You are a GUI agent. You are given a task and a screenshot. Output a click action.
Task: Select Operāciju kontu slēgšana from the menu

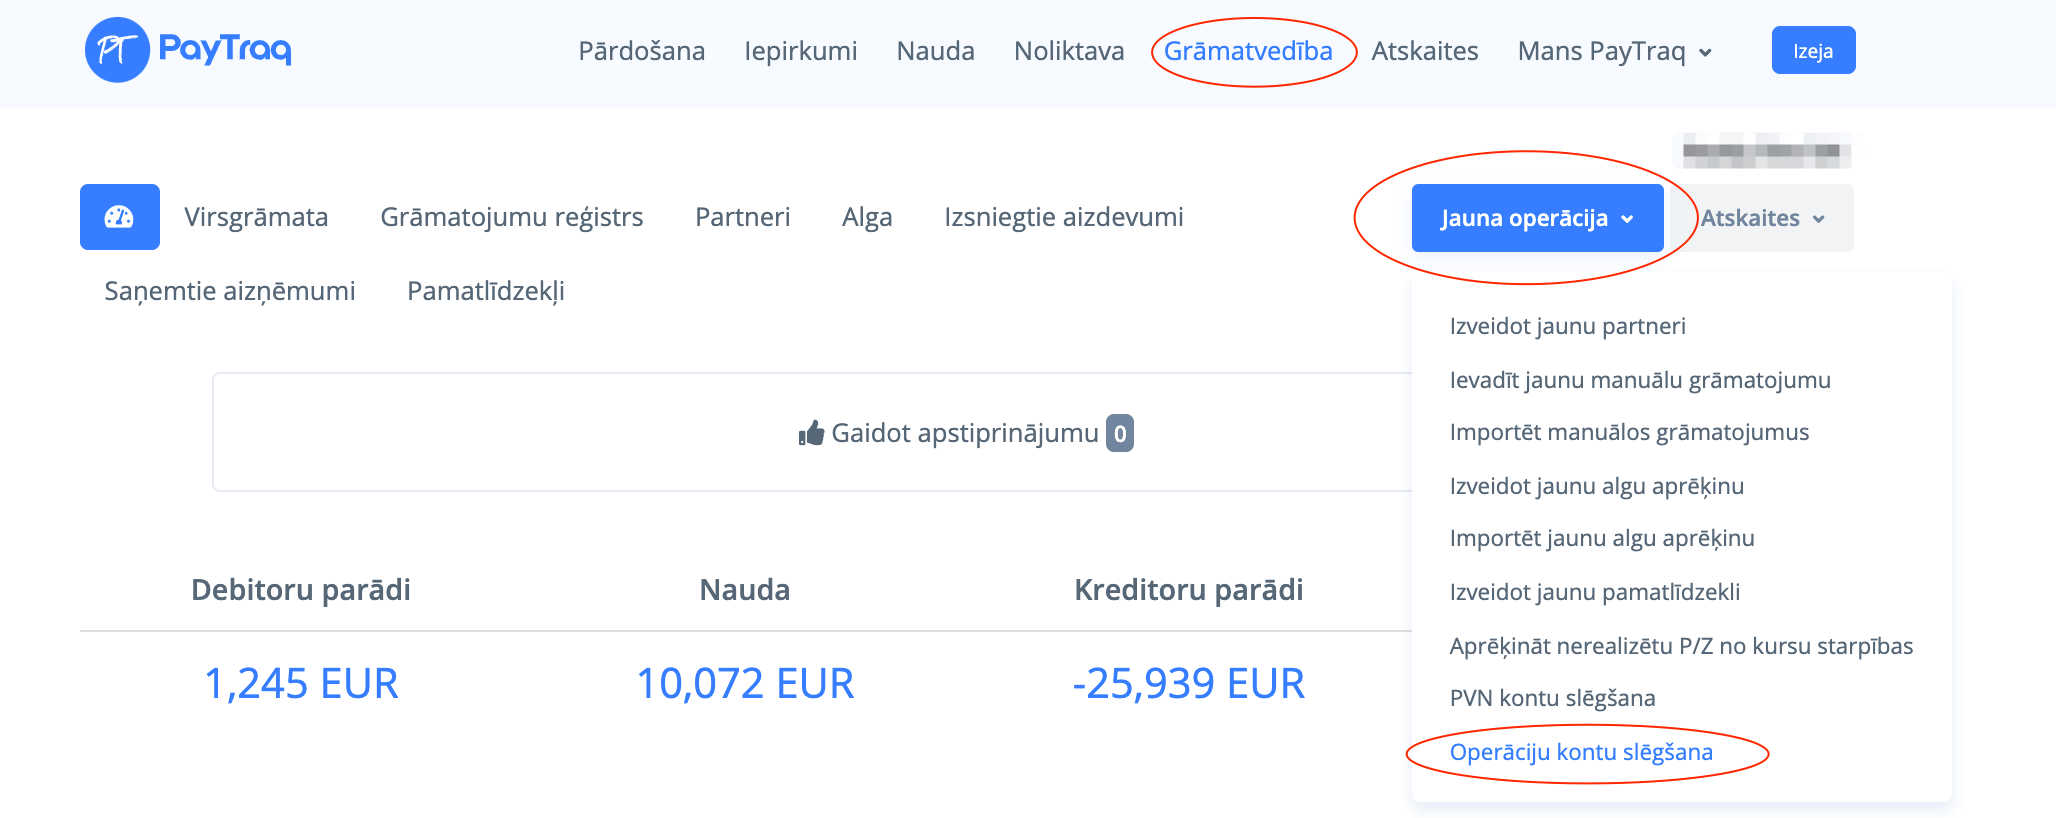pos(1581,752)
